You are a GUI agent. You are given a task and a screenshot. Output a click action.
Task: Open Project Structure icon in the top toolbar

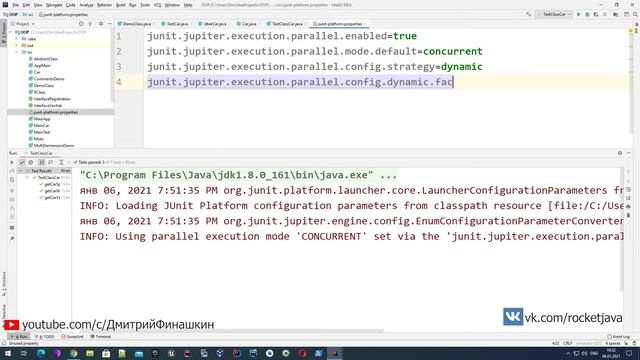[x=616, y=14]
